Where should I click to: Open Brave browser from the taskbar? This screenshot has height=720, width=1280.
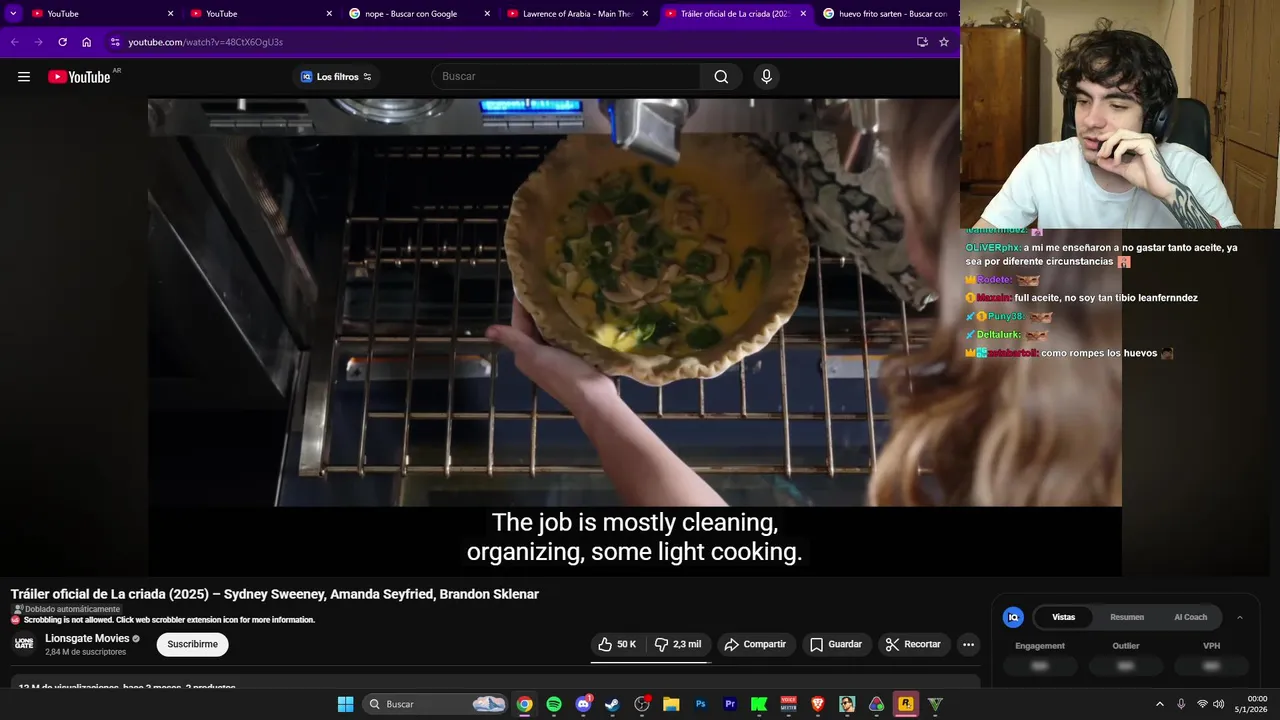[x=818, y=704]
